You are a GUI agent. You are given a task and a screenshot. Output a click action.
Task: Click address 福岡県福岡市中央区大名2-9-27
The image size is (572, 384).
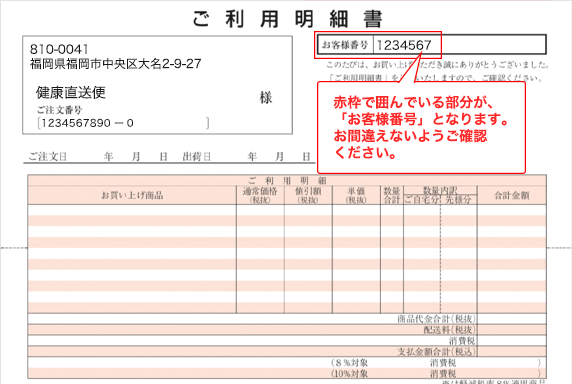coord(116,64)
